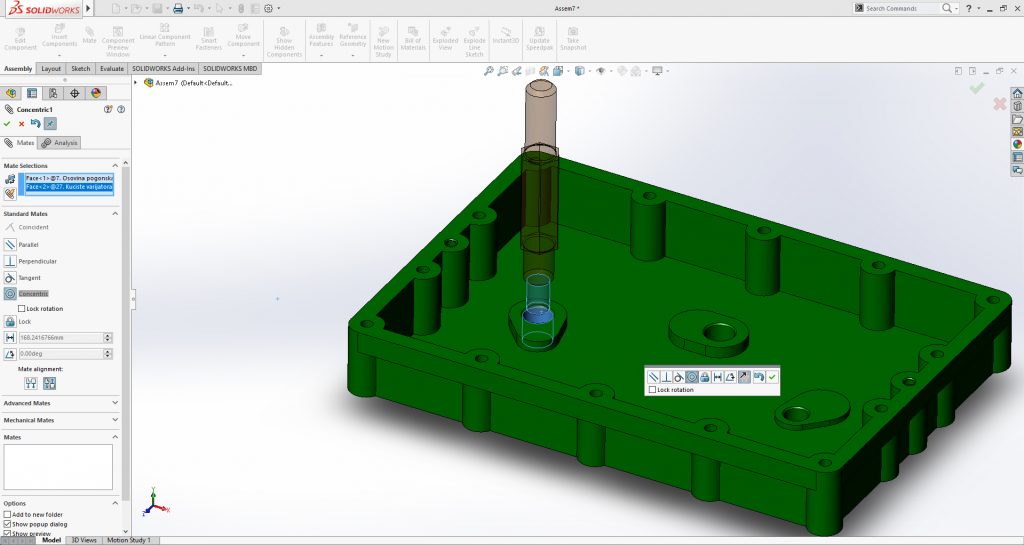1024x545 pixels.
Task: Undo the mate from the popup toolbar
Action: pyautogui.click(x=759, y=377)
